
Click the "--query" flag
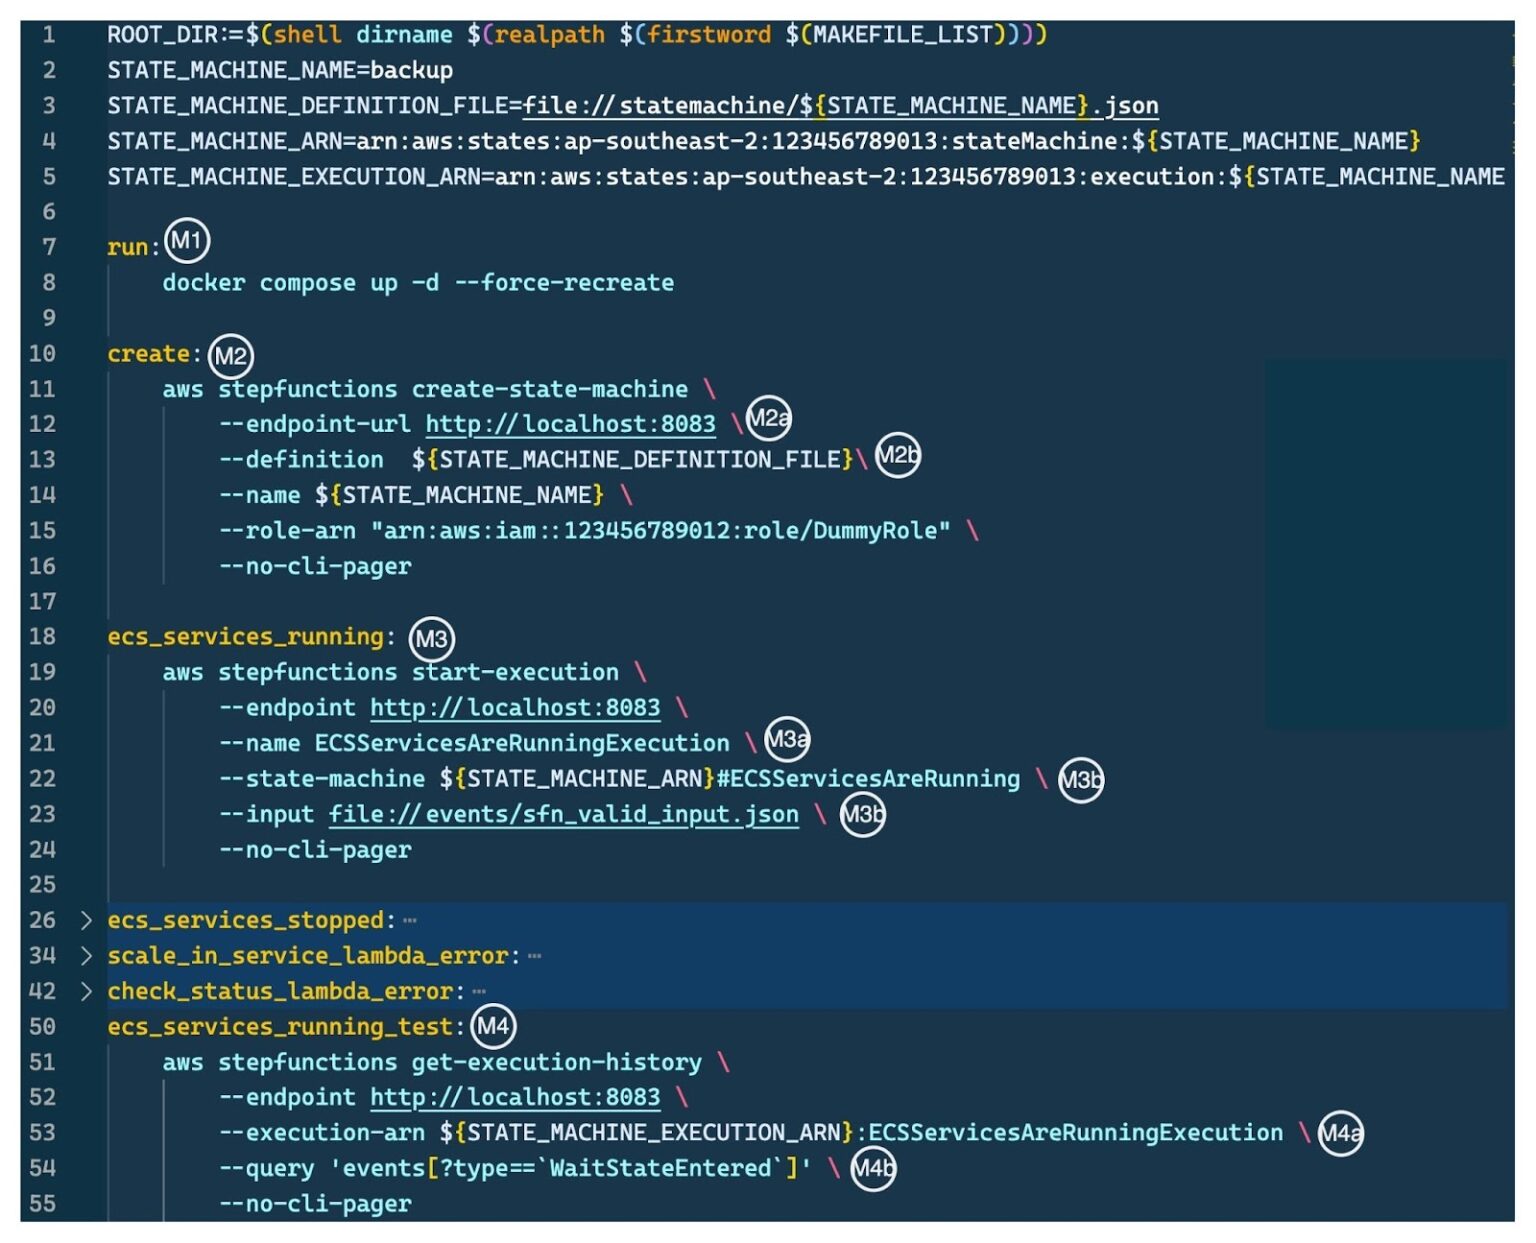266,1169
